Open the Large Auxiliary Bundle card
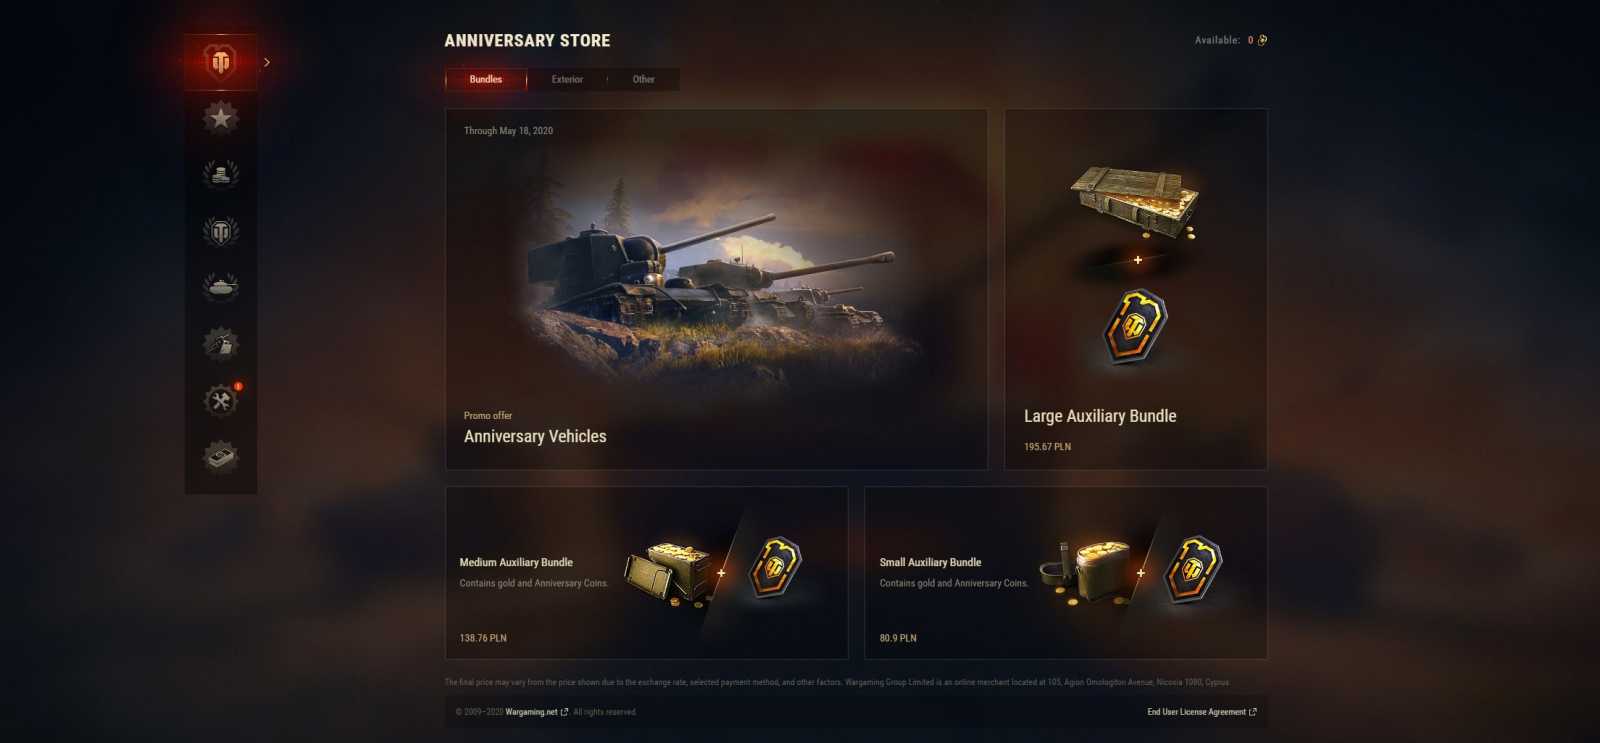 pos(1136,289)
